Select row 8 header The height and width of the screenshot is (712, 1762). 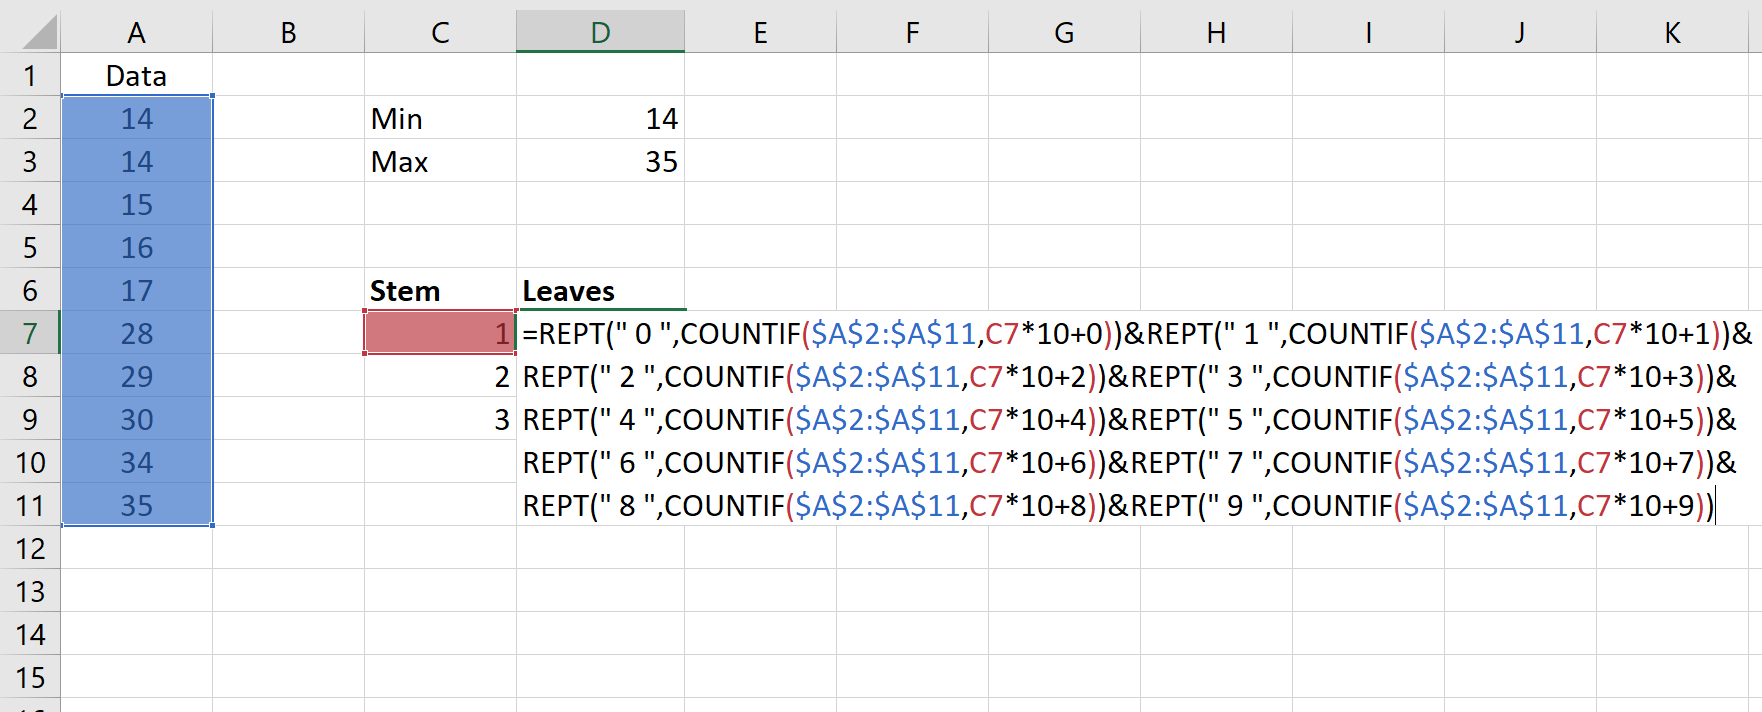pos(30,376)
